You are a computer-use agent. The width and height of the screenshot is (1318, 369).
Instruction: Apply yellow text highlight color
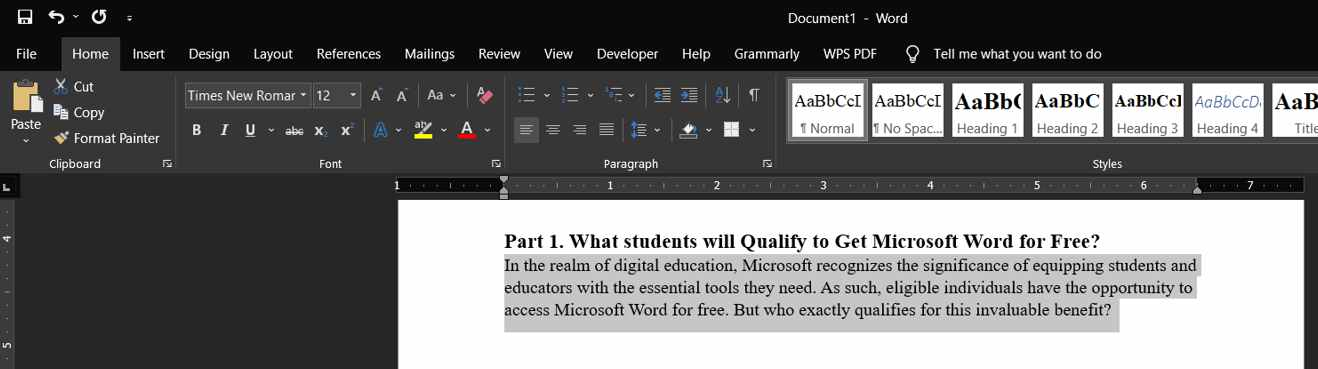click(423, 130)
